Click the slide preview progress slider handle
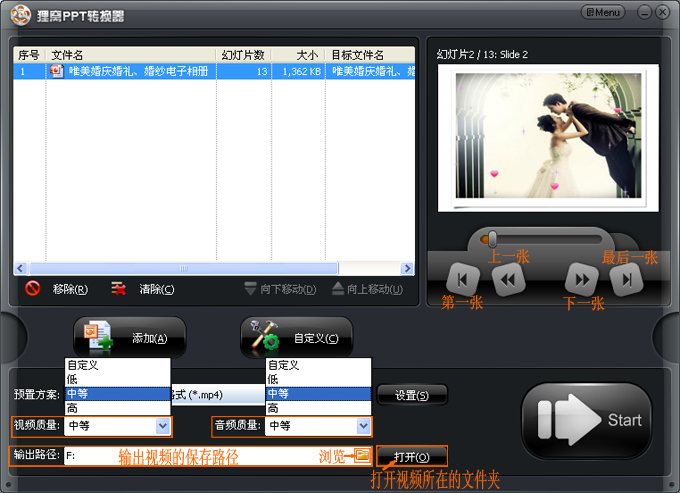The height and width of the screenshot is (493, 680). 492,239
